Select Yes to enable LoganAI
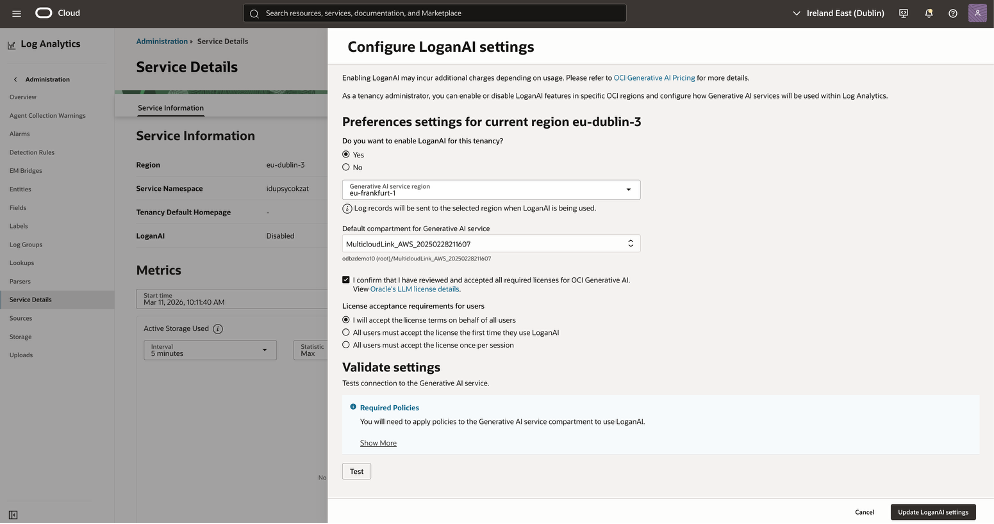 pyautogui.click(x=346, y=155)
